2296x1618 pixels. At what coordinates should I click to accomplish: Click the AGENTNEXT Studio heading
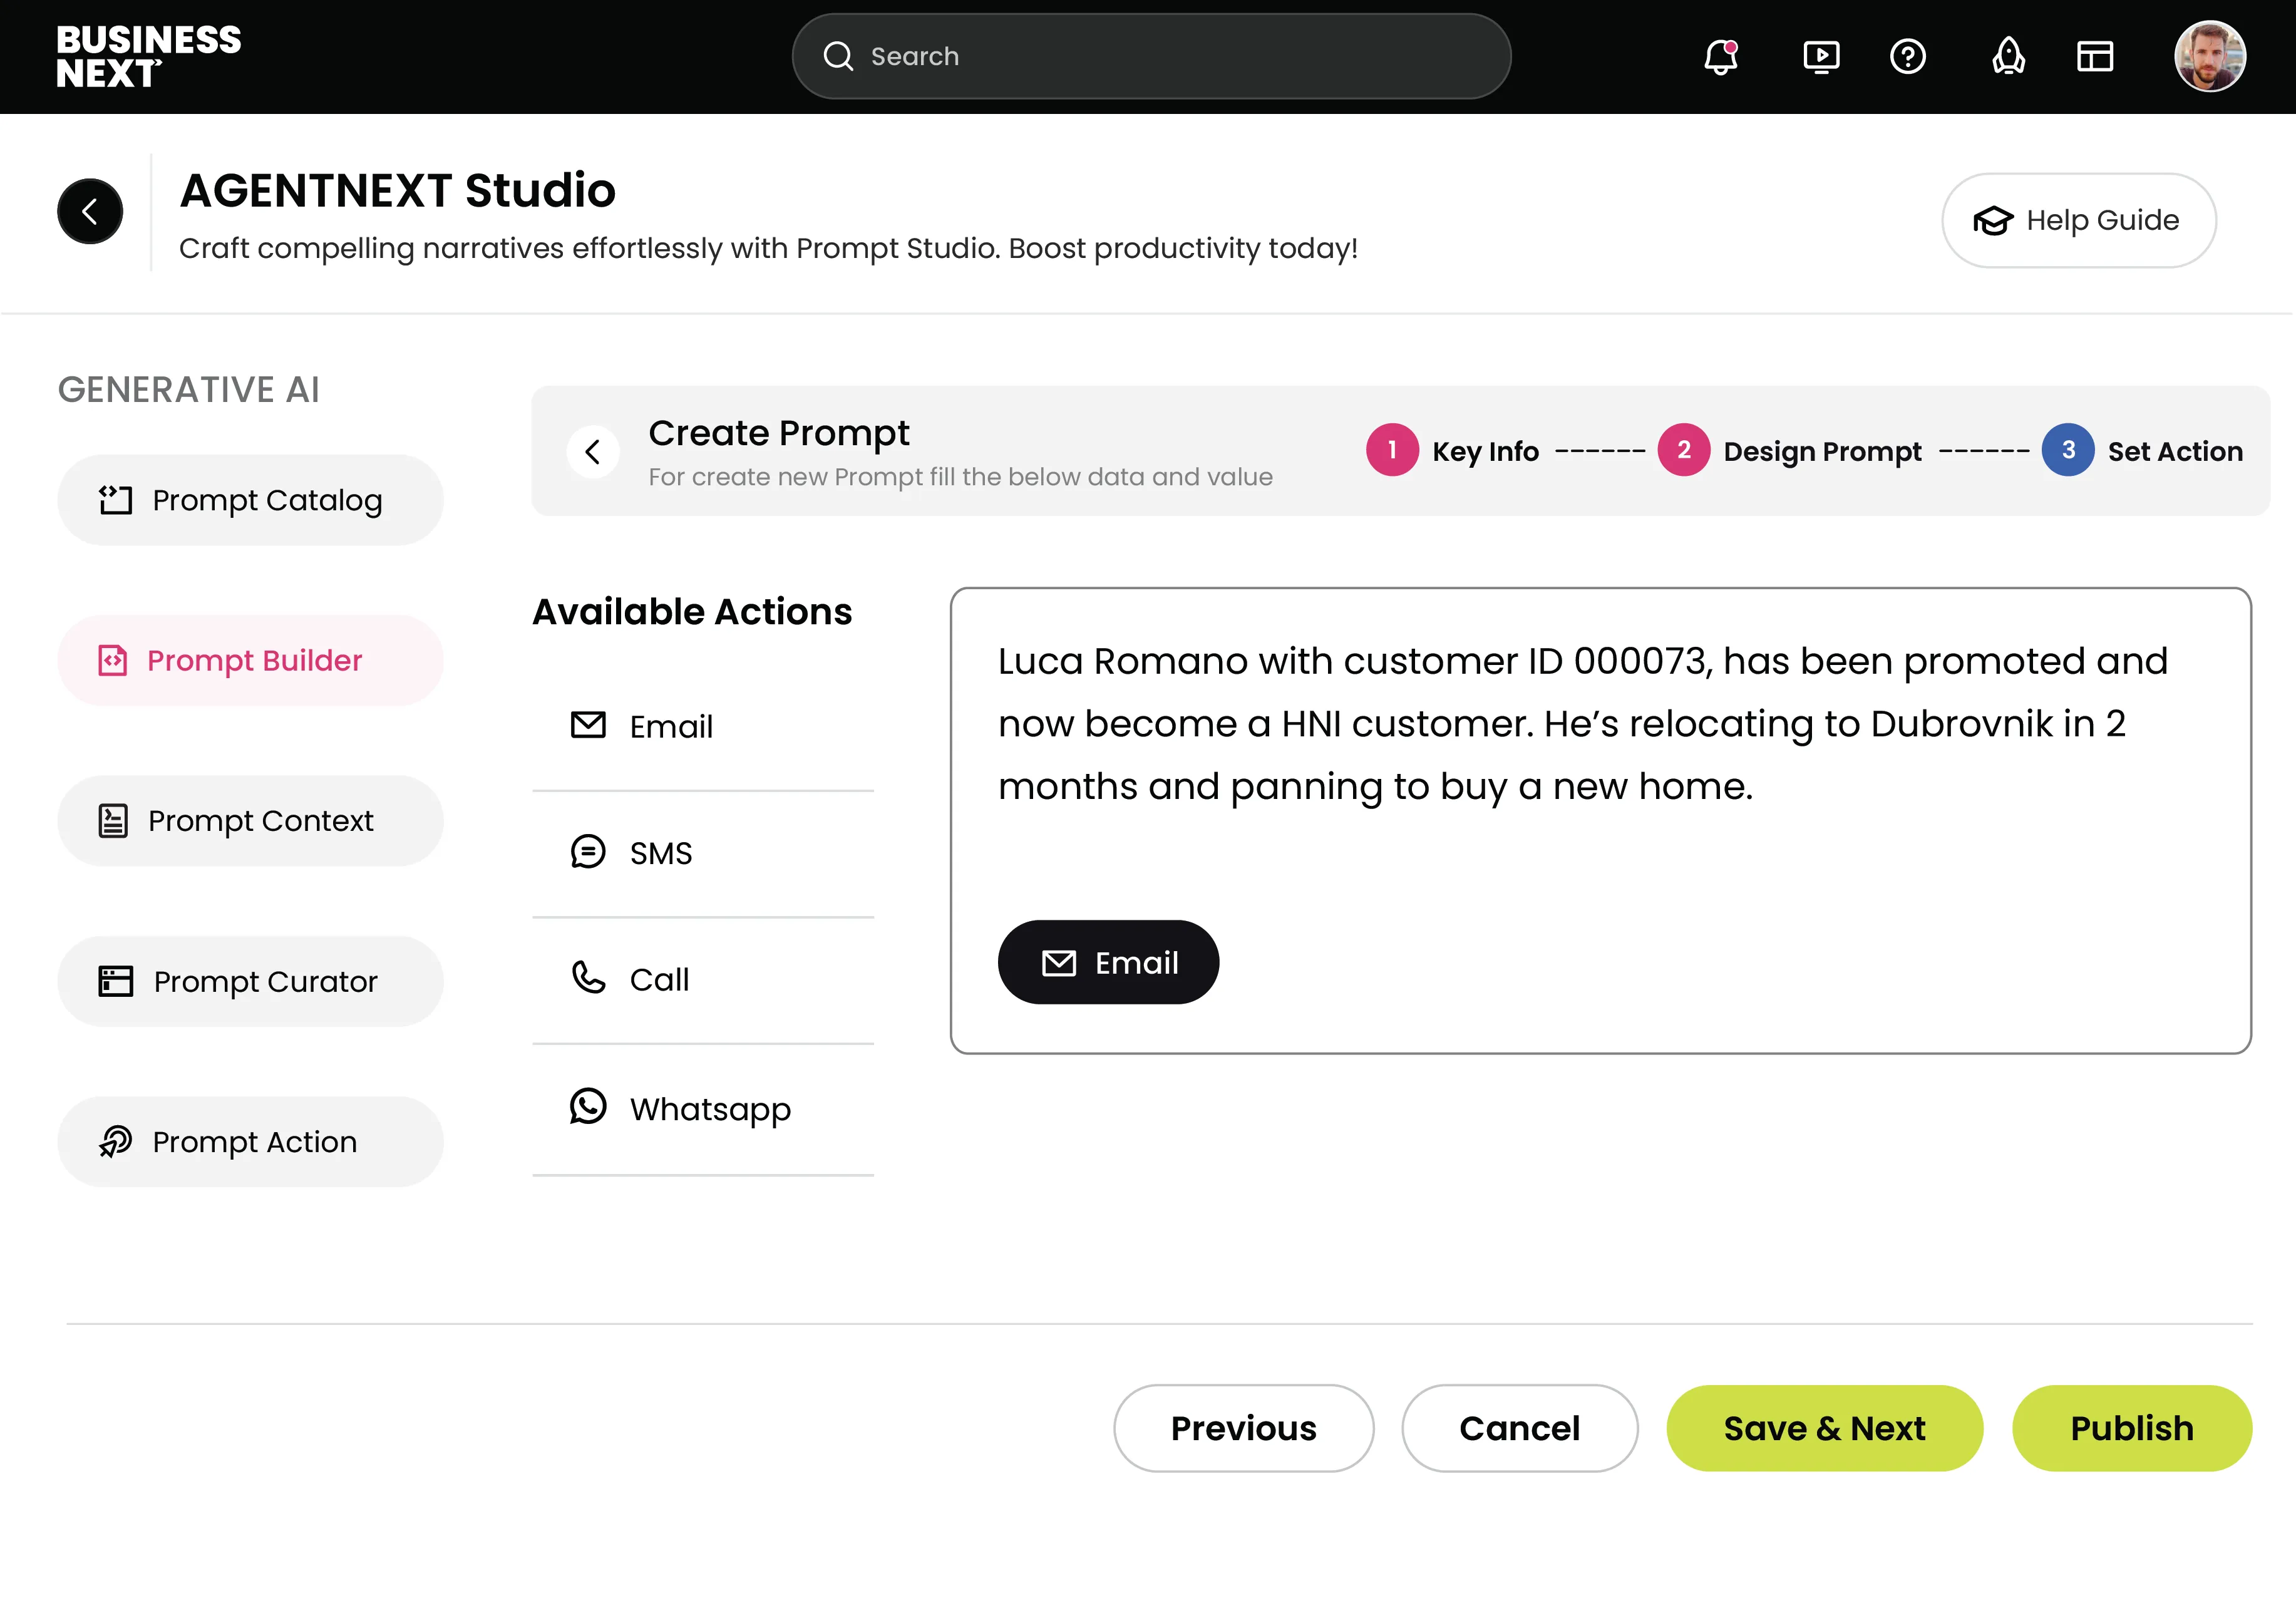(397, 190)
